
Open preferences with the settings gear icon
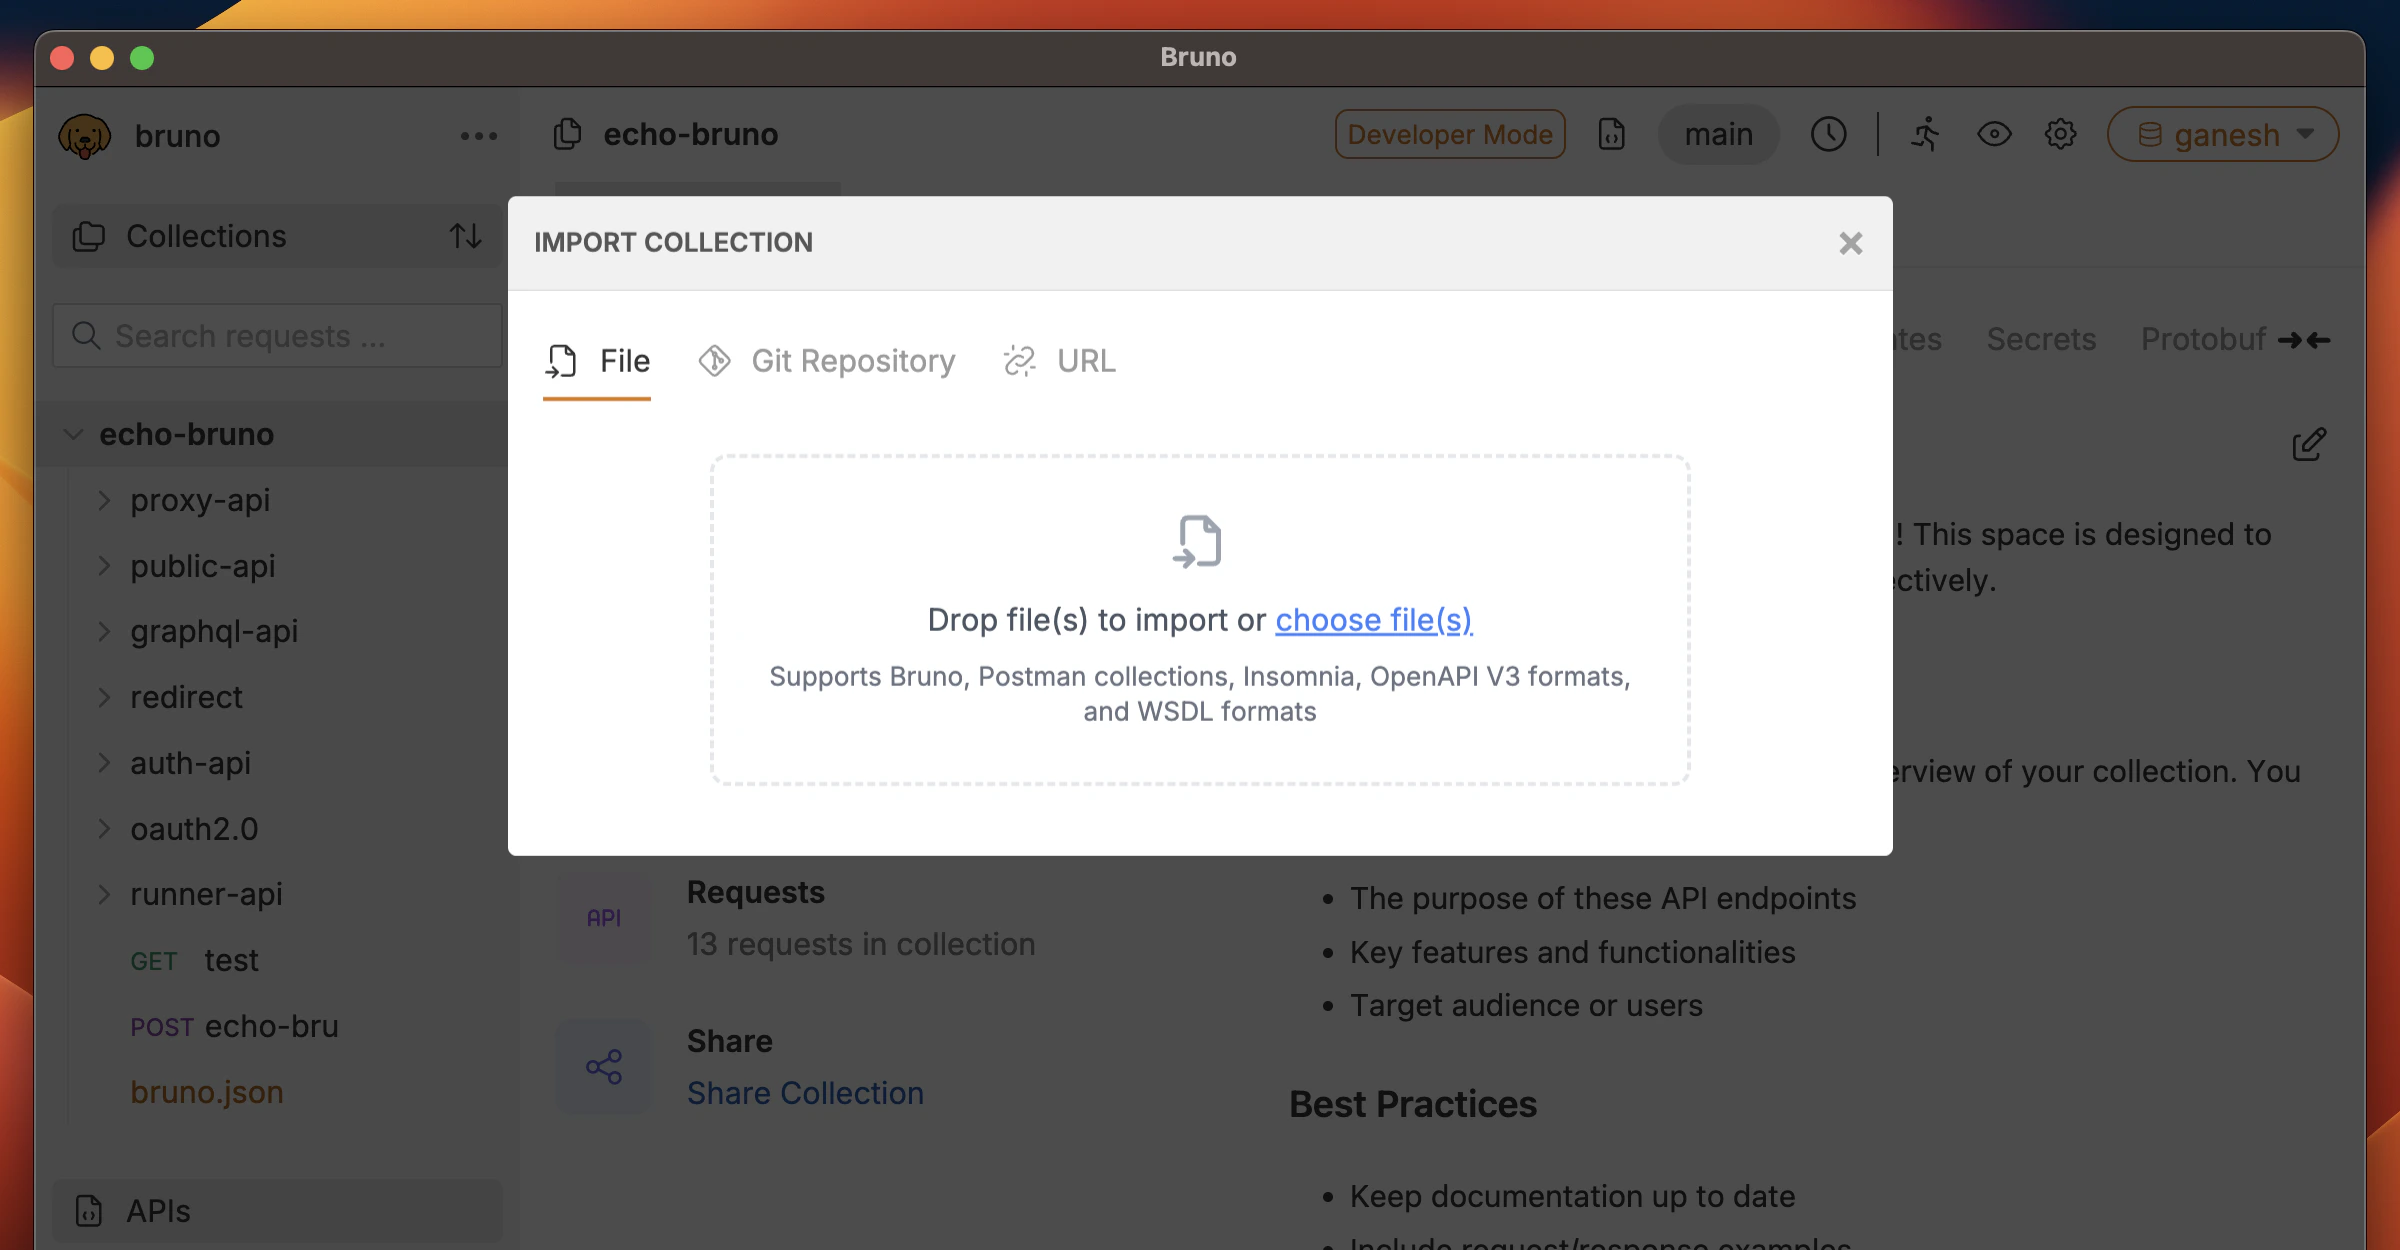pyautogui.click(x=2060, y=134)
